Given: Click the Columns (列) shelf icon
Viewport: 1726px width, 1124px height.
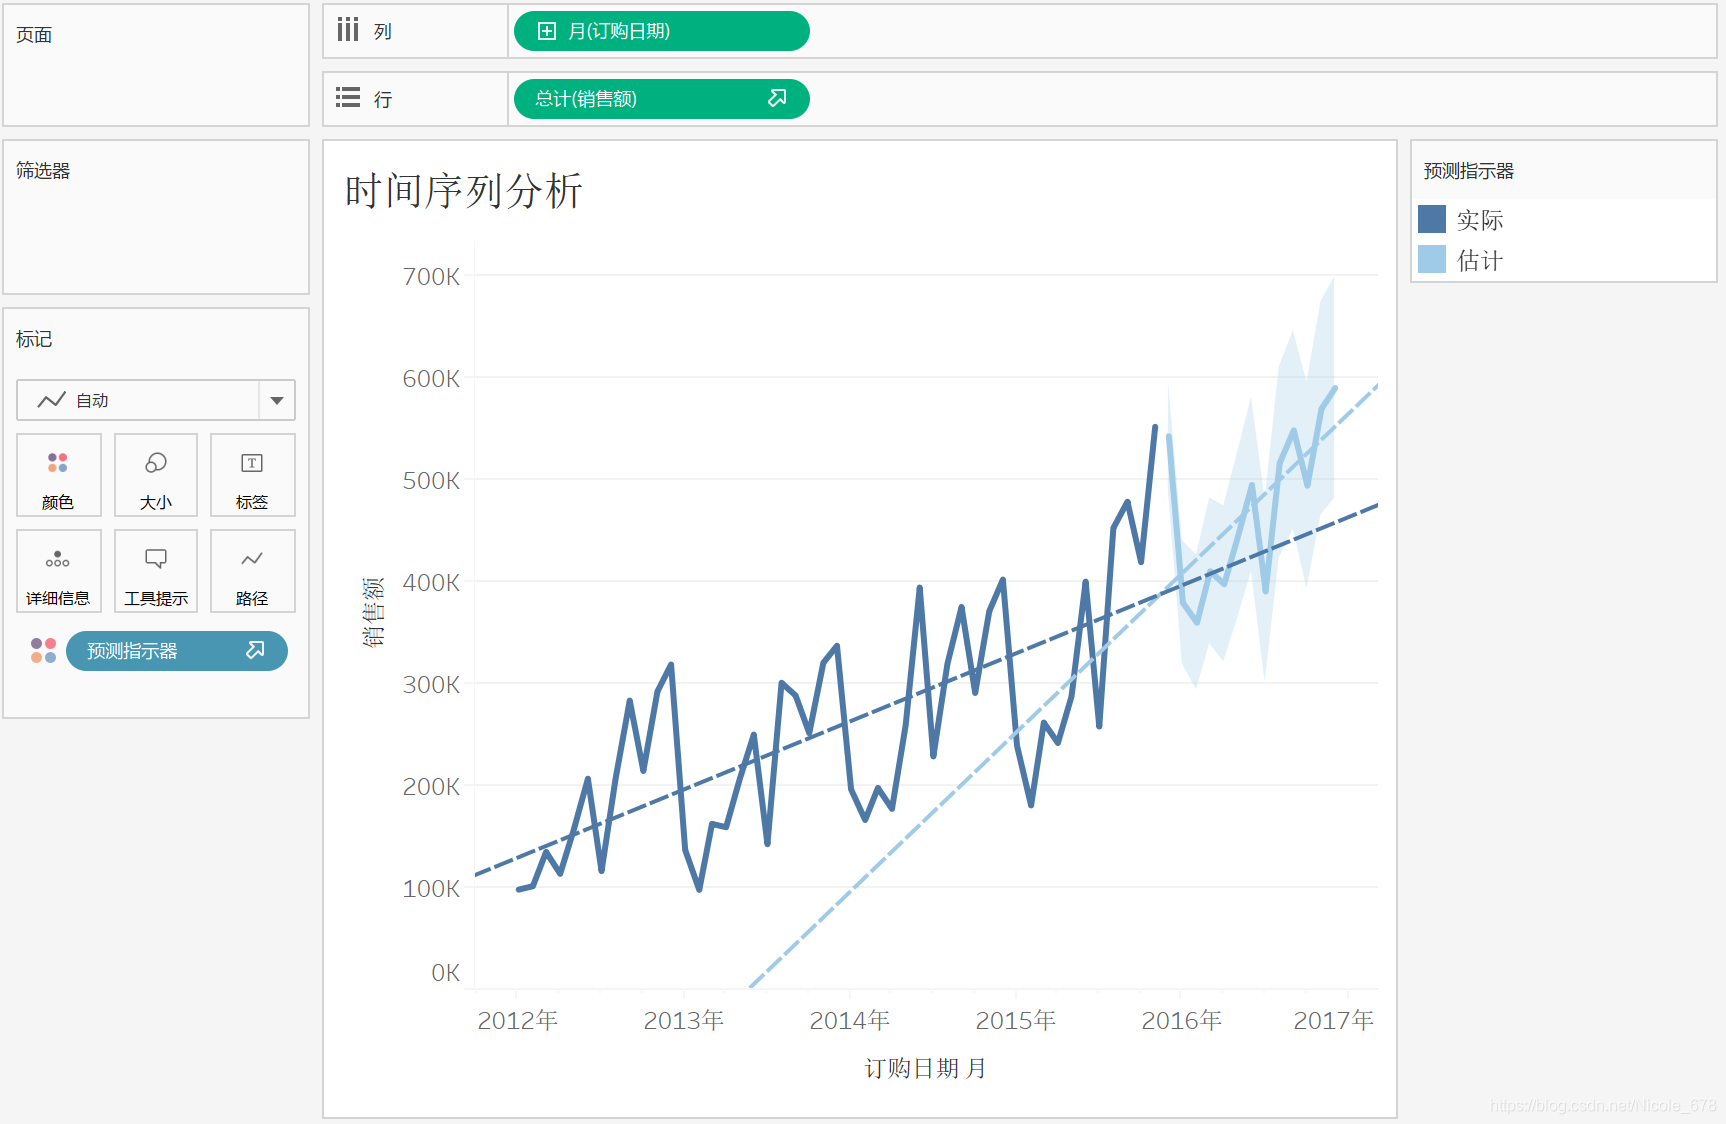Looking at the screenshot, I should click(347, 30).
